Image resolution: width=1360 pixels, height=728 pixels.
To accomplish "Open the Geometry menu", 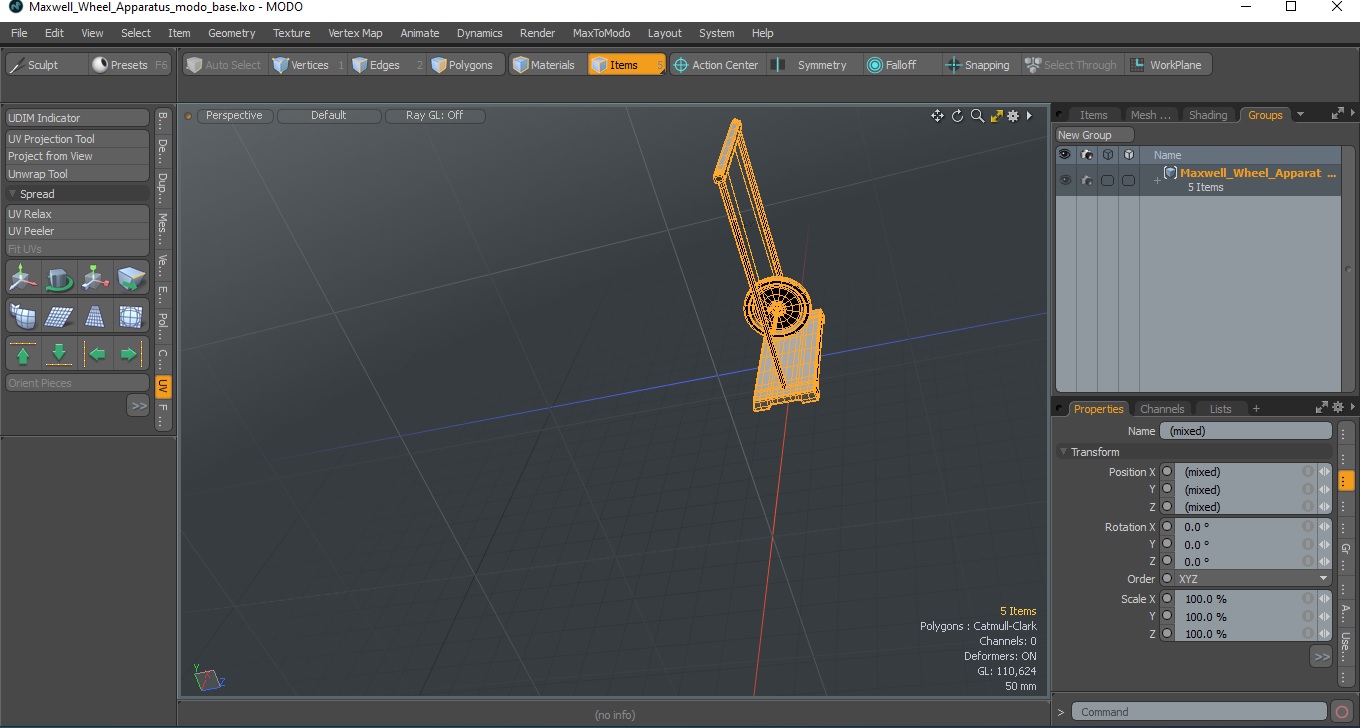I will click(x=232, y=33).
